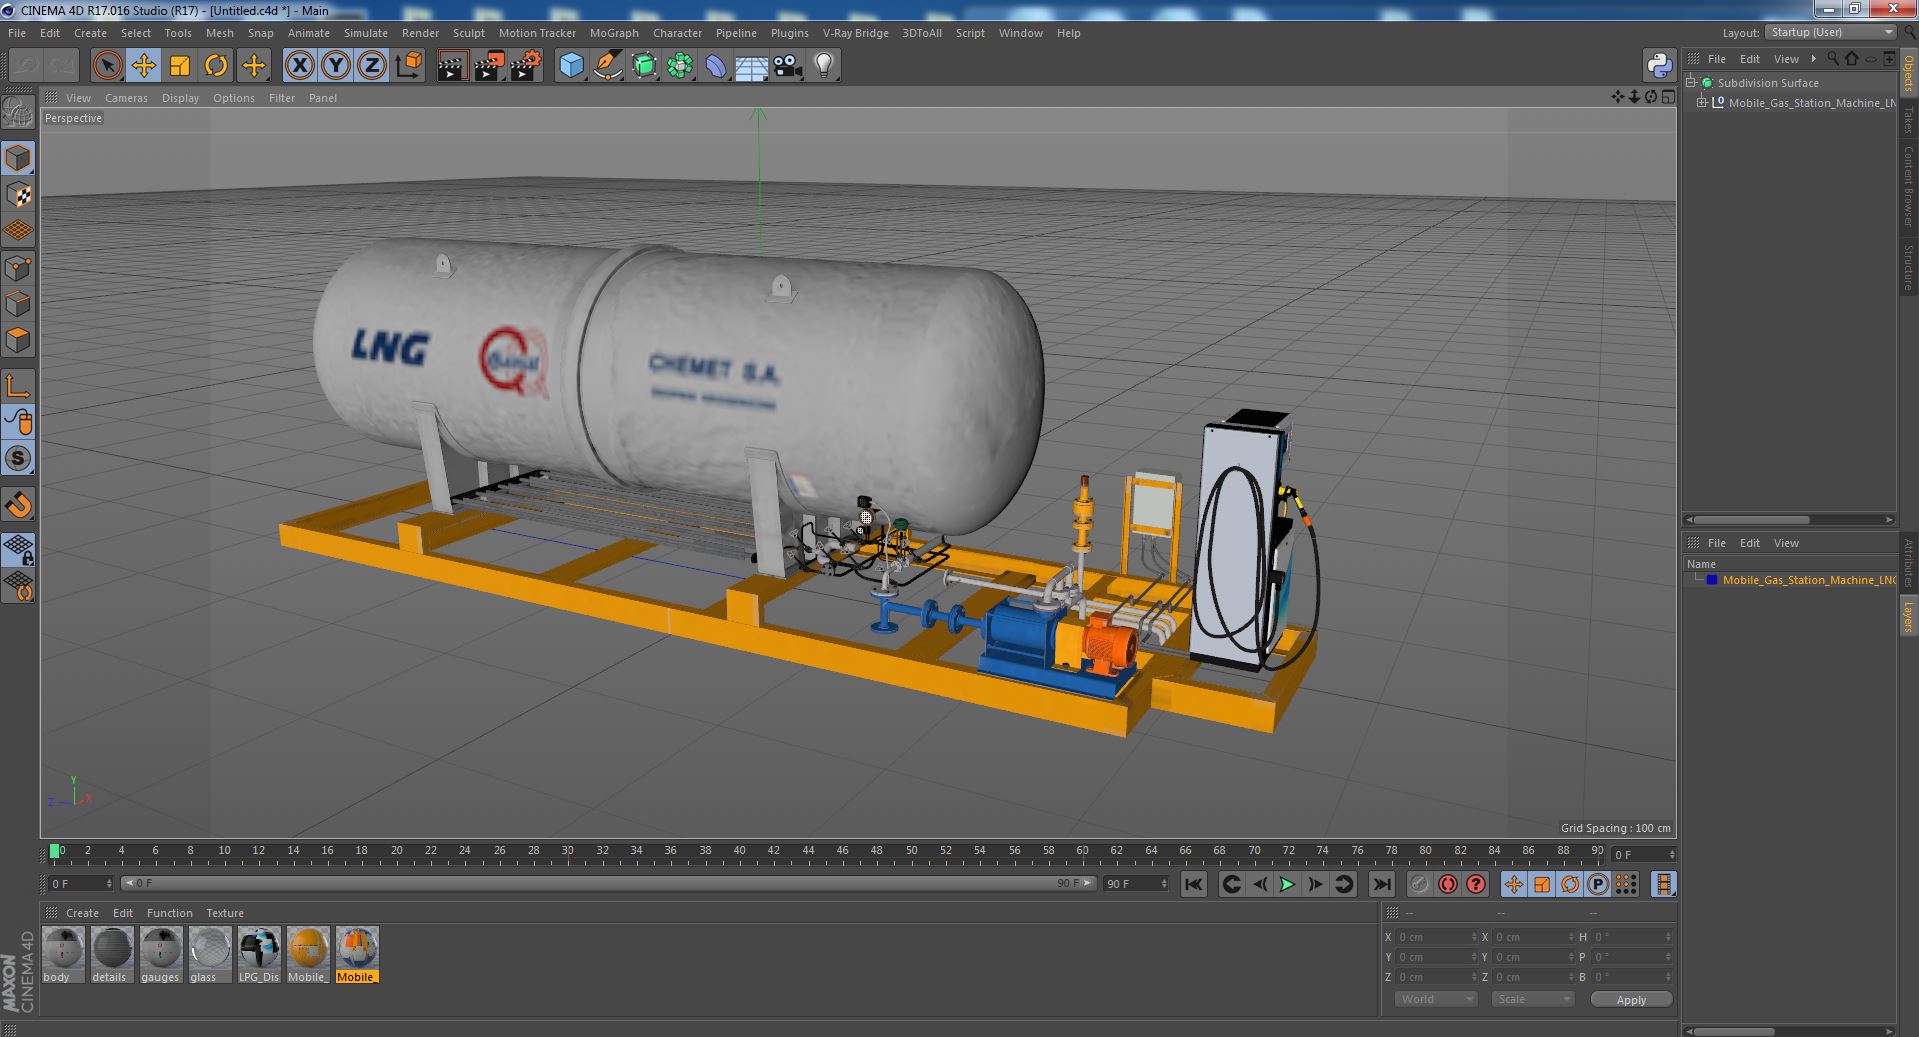The image size is (1919, 1037).
Task: Toggle parameter keyframe recording
Action: click(1597, 884)
